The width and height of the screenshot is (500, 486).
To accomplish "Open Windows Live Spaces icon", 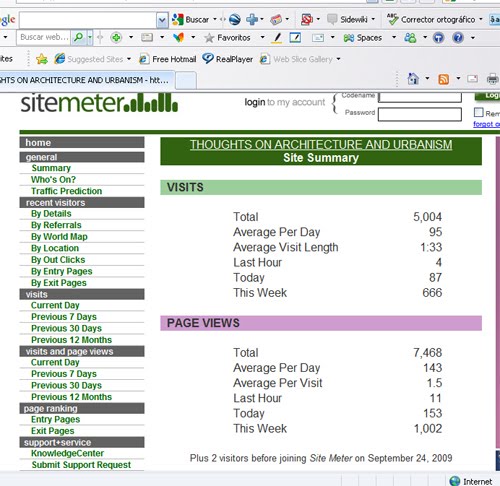I will pos(349,38).
